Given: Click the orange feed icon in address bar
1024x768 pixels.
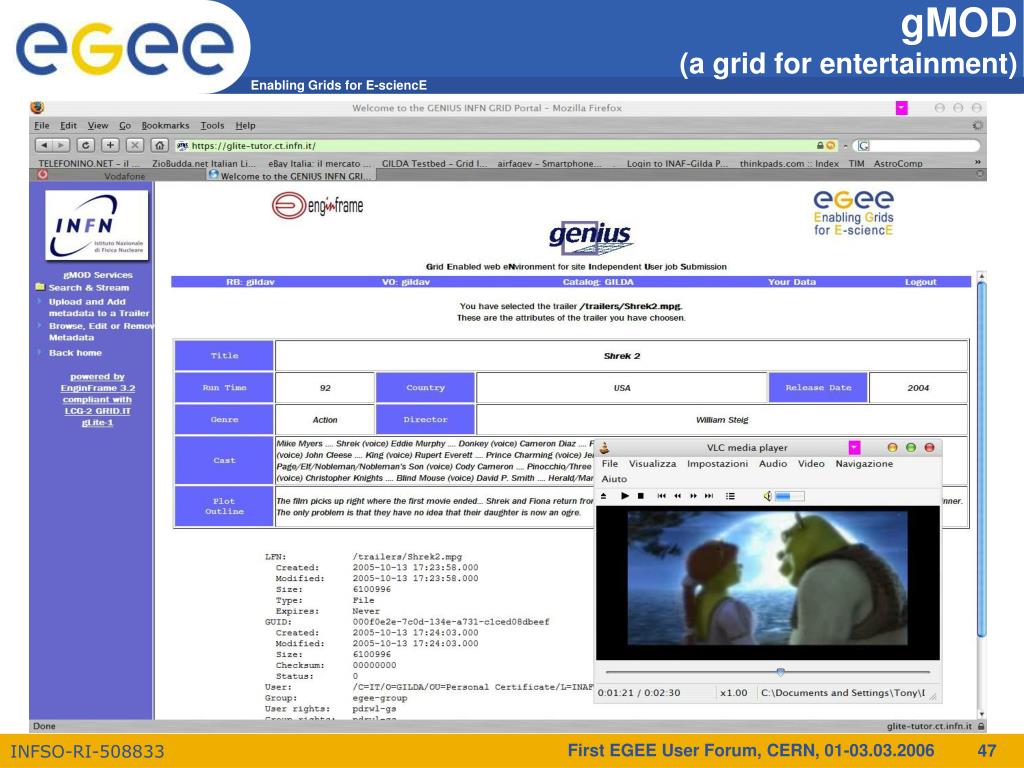Looking at the screenshot, I should 831,146.
